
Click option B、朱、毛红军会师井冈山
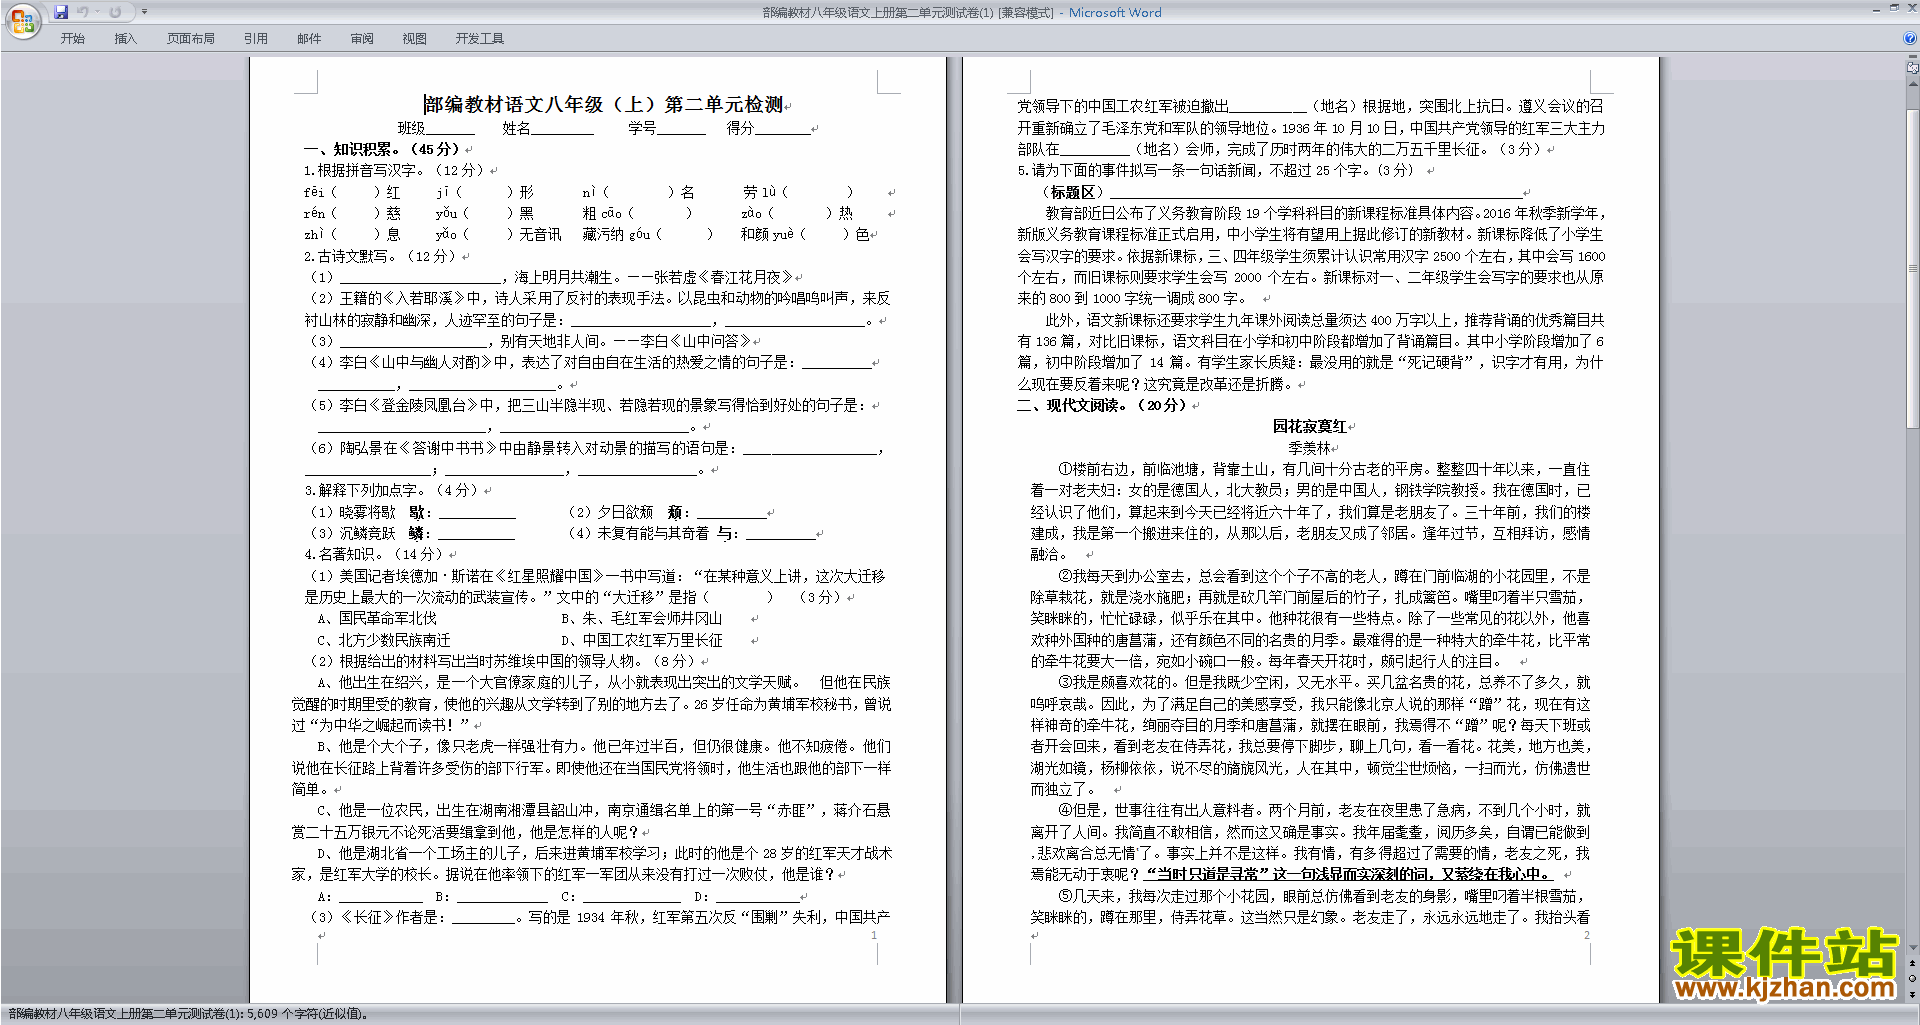tap(641, 618)
